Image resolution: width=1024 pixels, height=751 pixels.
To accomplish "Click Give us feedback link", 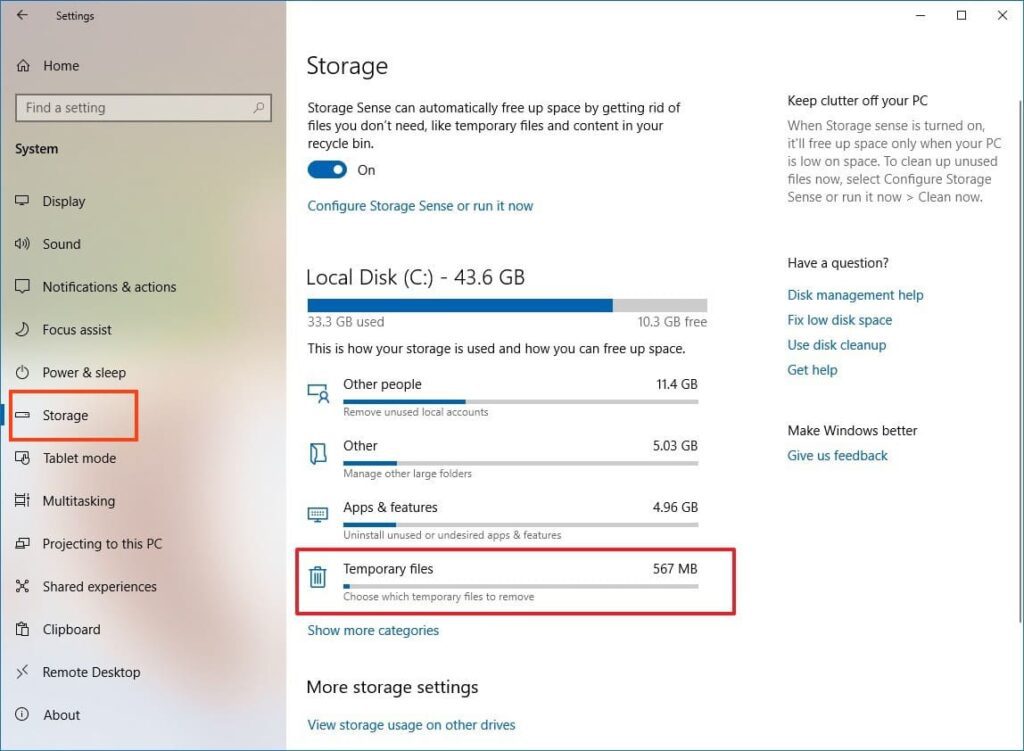I will (837, 455).
